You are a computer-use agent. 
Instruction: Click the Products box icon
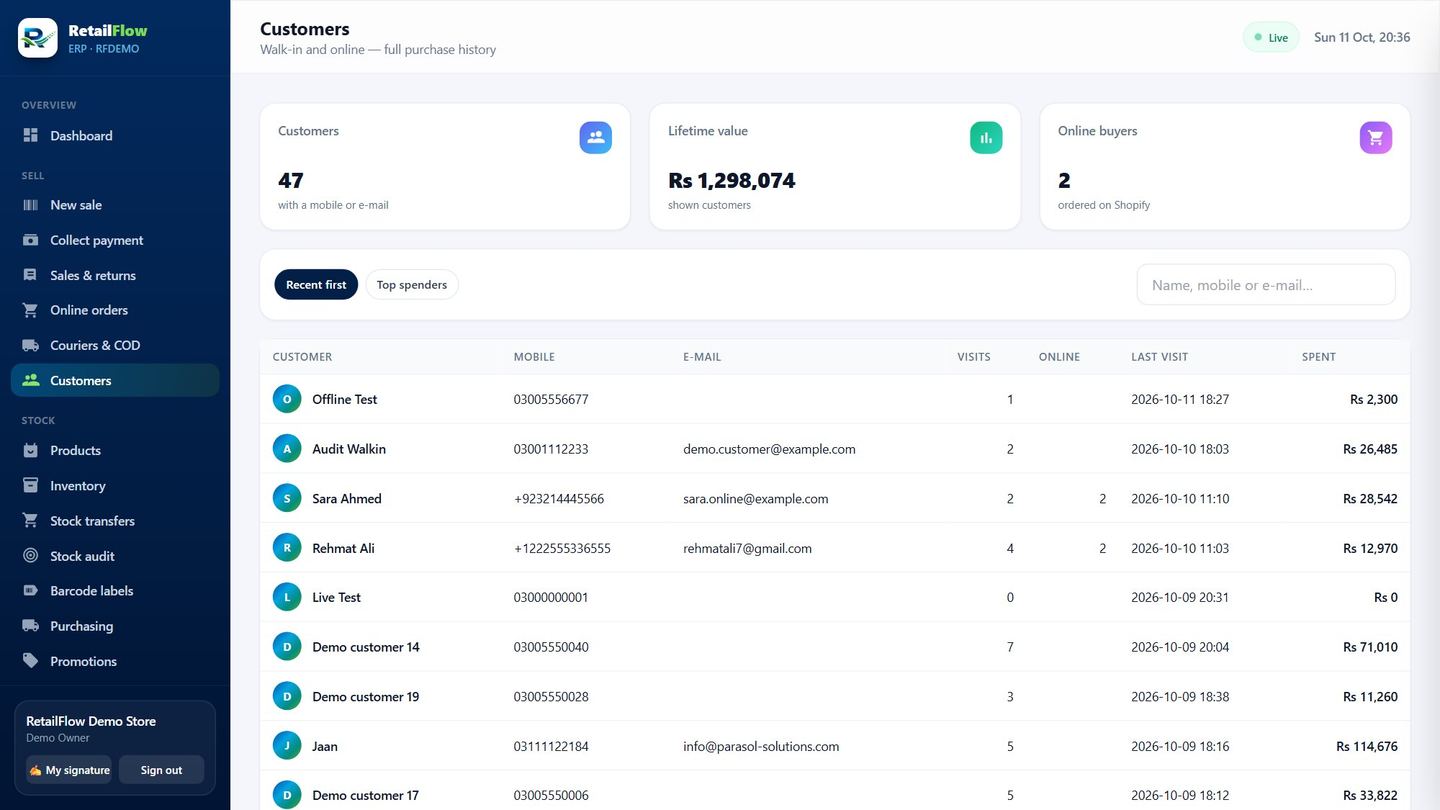31,450
